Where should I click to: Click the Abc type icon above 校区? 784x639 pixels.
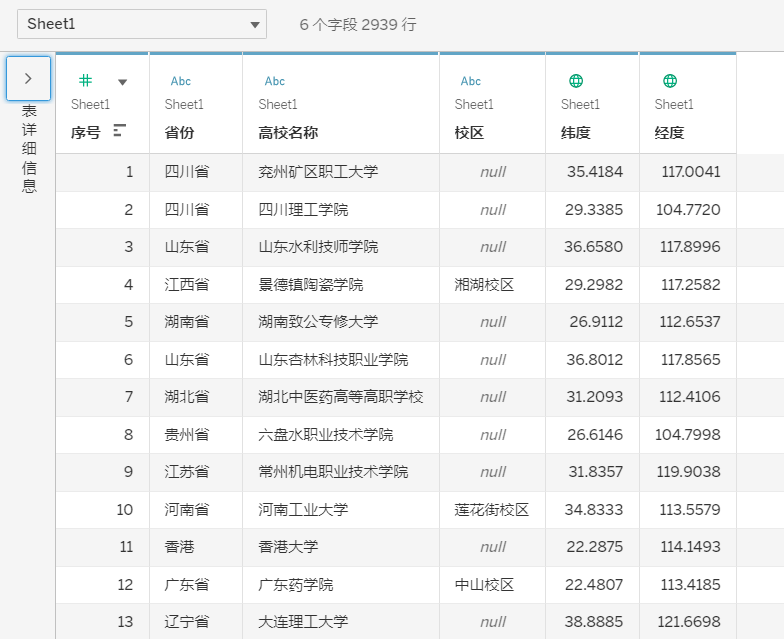pyautogui.click(x=470, y=81)
